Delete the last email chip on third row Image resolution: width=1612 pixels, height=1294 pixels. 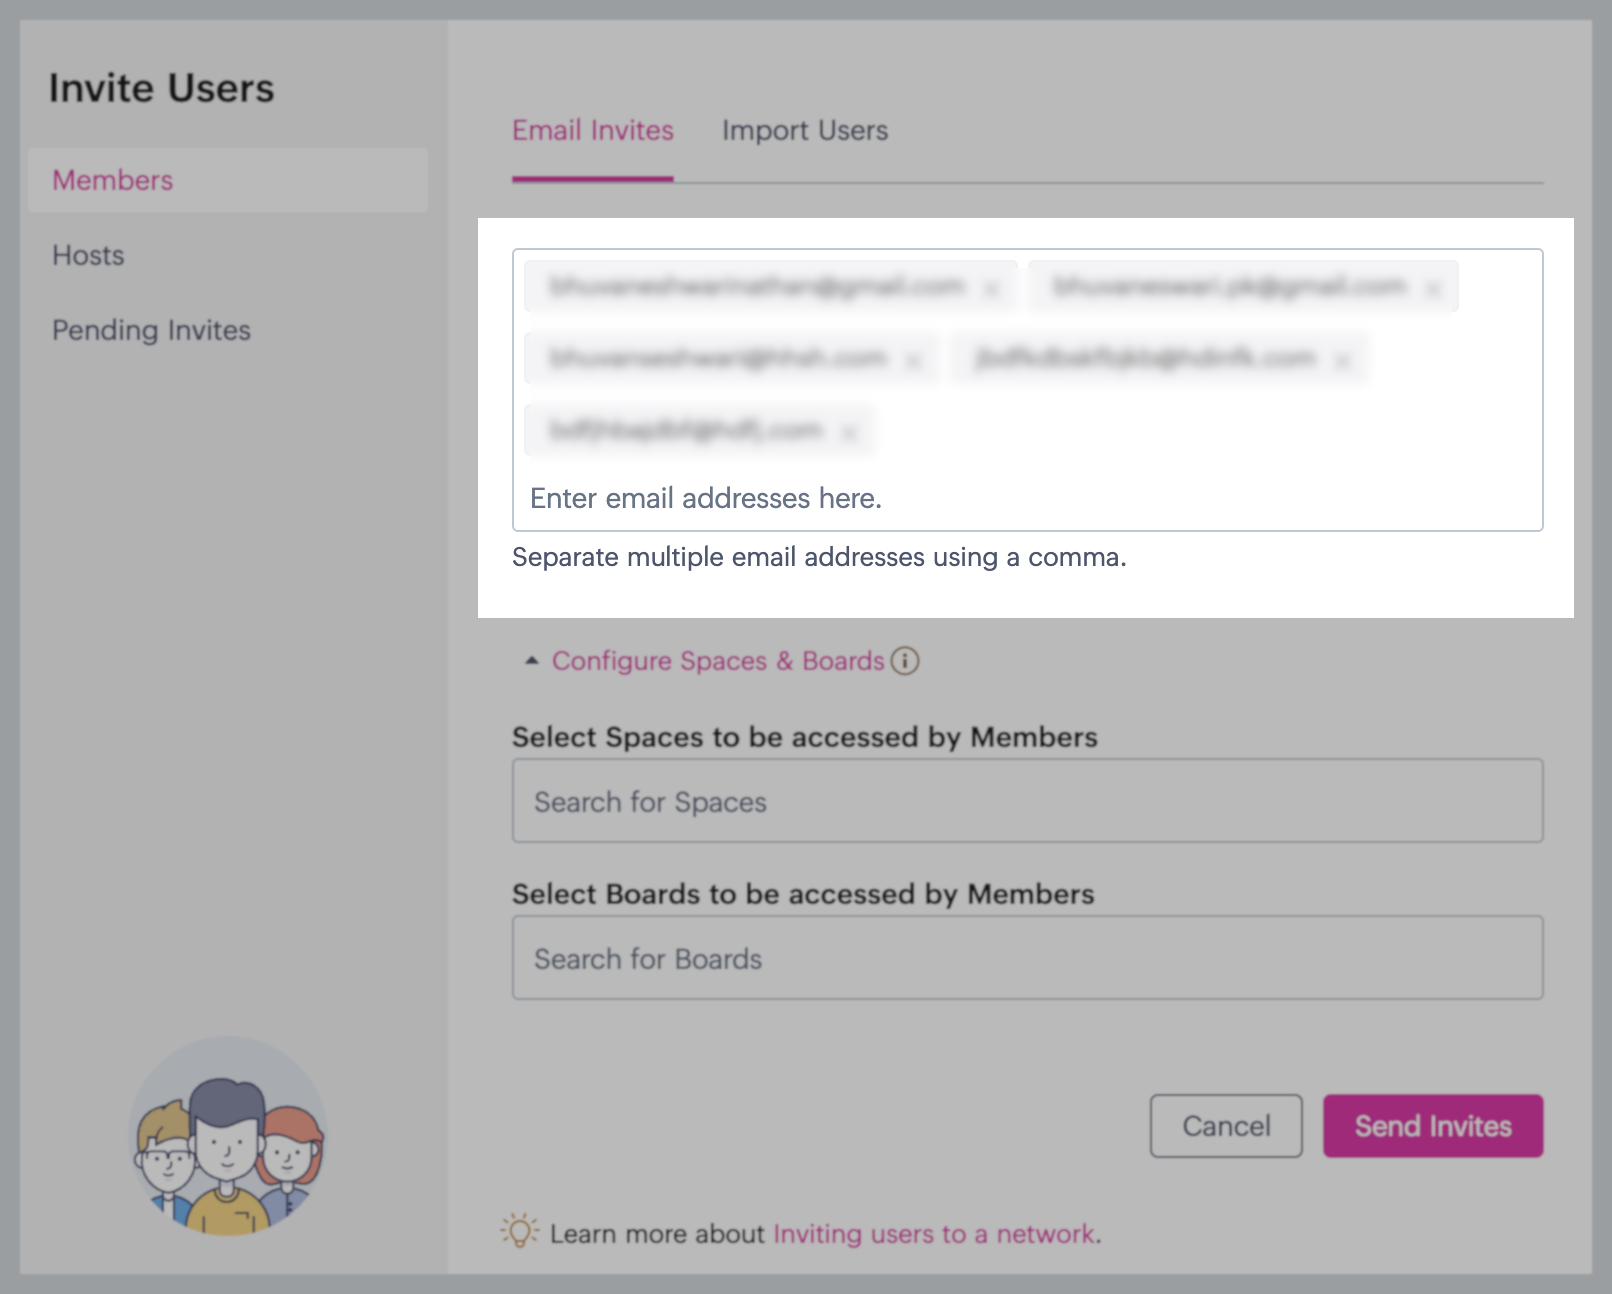tap(849, 433)
